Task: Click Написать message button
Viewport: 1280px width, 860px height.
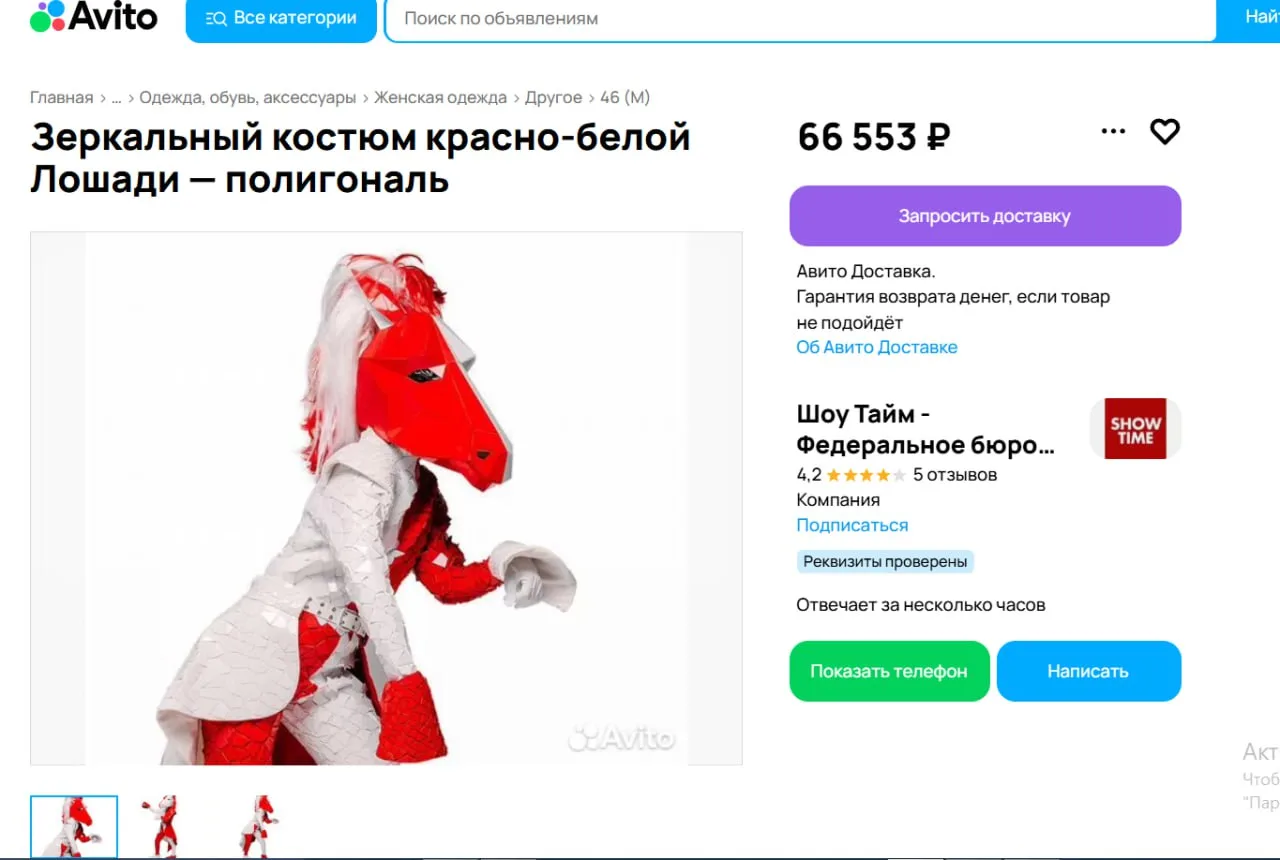Action: pos(1088,671)
